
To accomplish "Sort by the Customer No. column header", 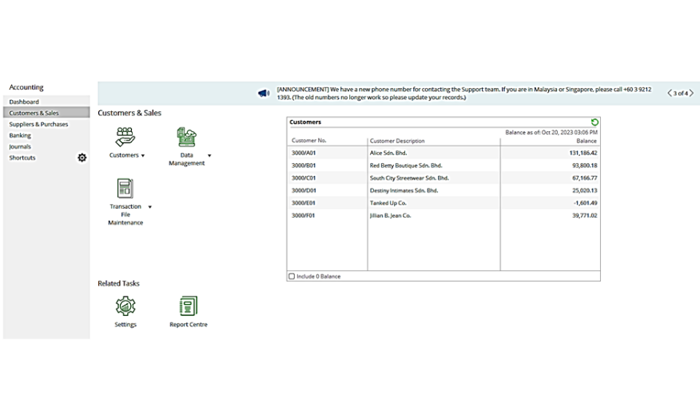I will pyautogui.click(x=309, y=141).
